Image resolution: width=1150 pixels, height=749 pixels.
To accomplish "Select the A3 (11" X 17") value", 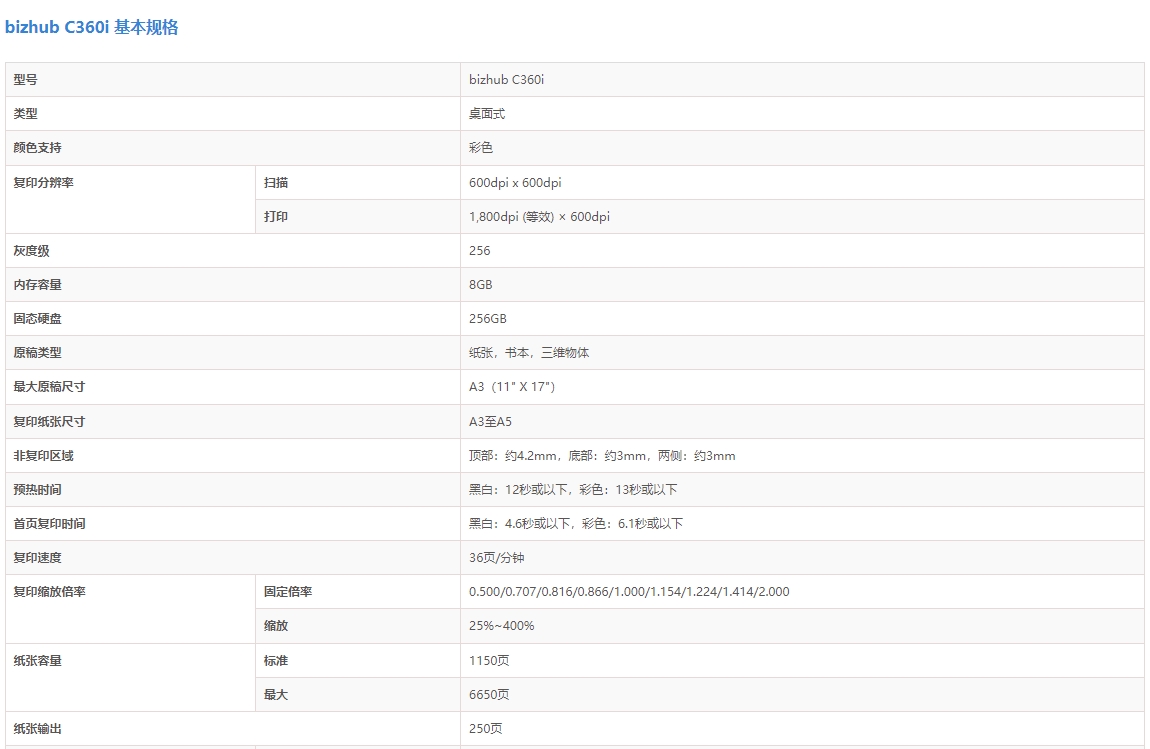I will tap(511, 387).
